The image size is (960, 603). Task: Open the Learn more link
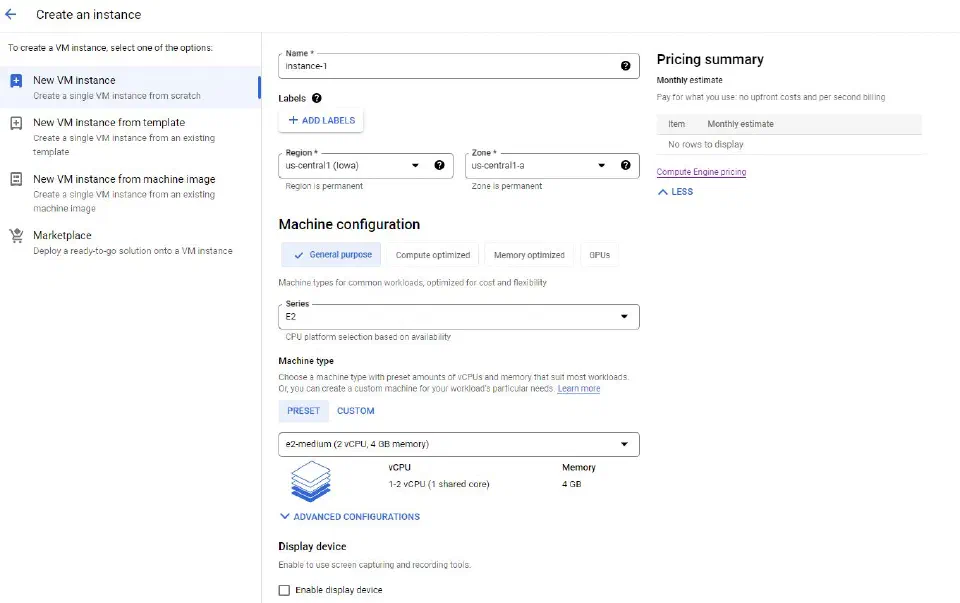579,389
